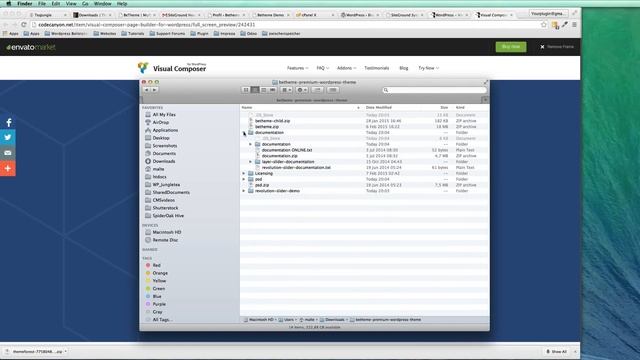Click the Finder share toolbar button
Screen dimensions: 640x360
[317, 90]
